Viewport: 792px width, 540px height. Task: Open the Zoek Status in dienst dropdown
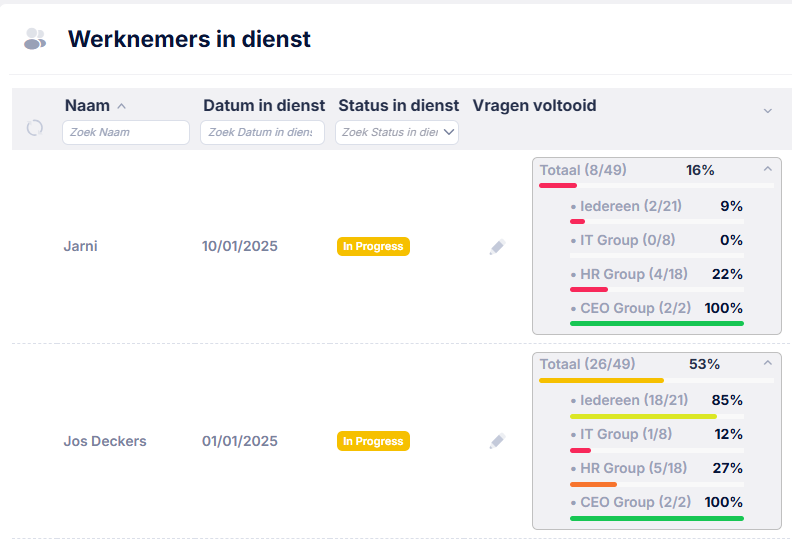pos(397,132)
